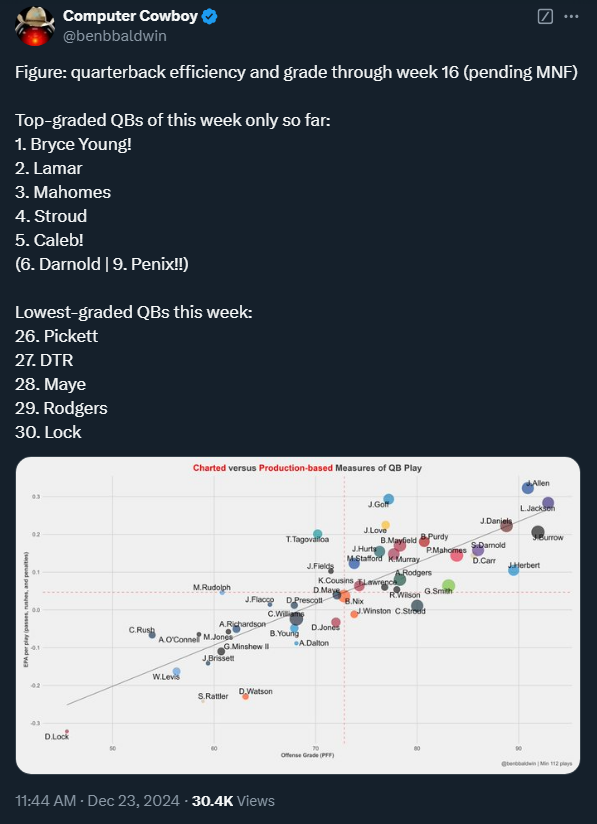Click the blue verified badge icon
Viewport: 597px width, 824px height.
click(210, 17)
